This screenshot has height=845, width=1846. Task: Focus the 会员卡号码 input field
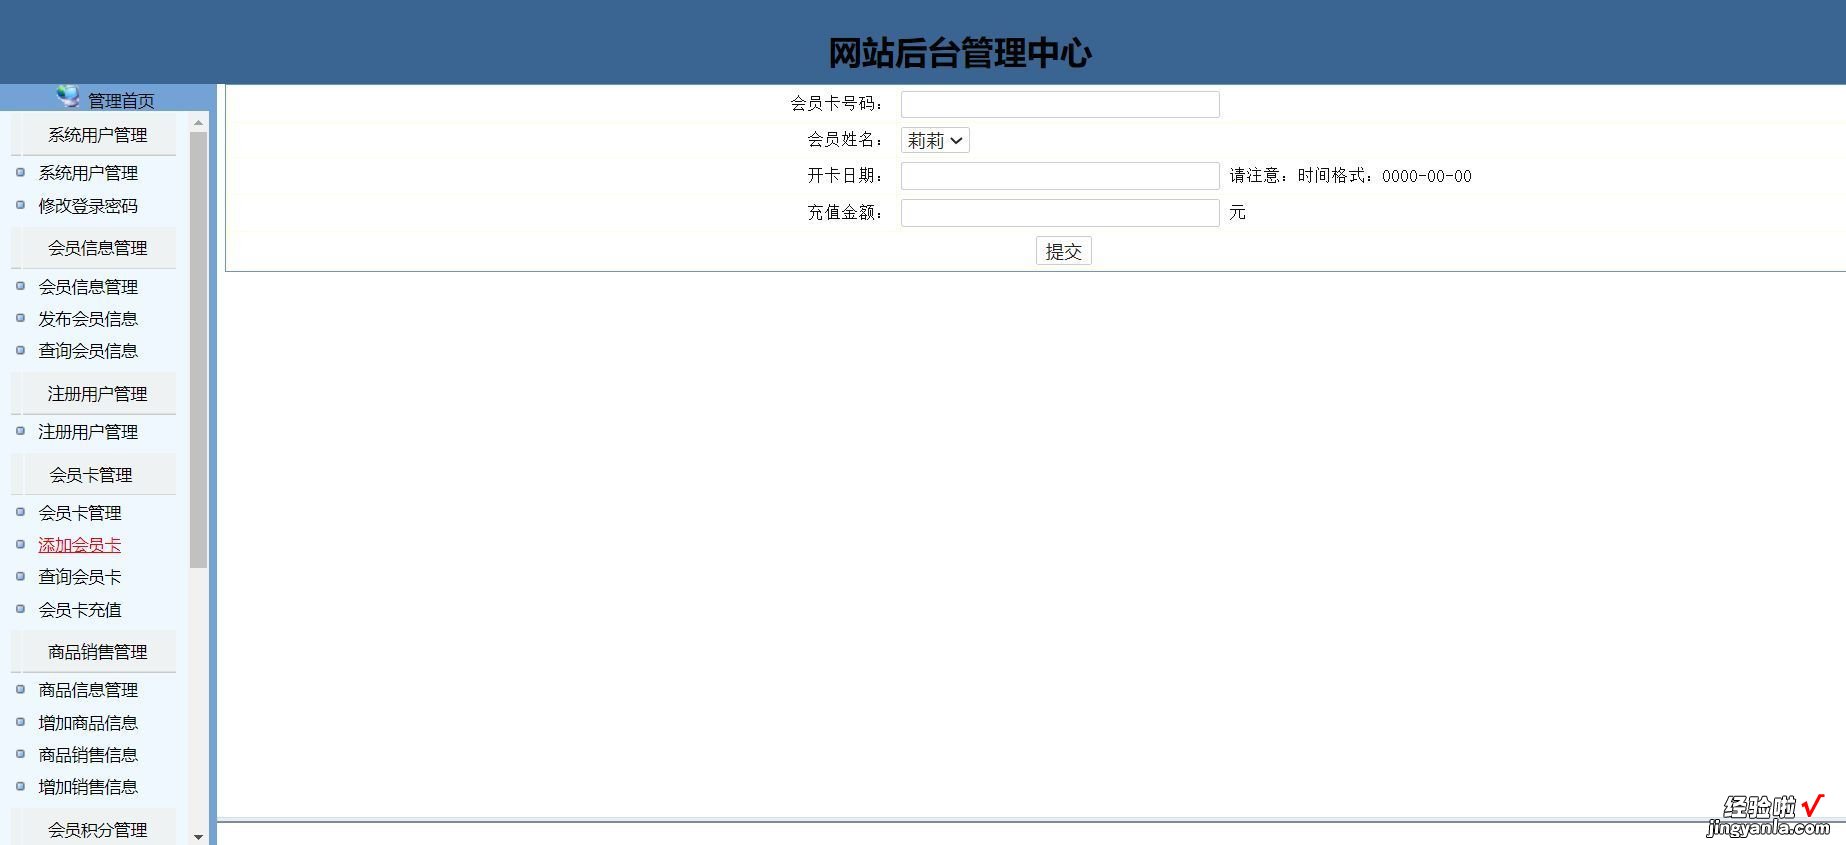1060,104
